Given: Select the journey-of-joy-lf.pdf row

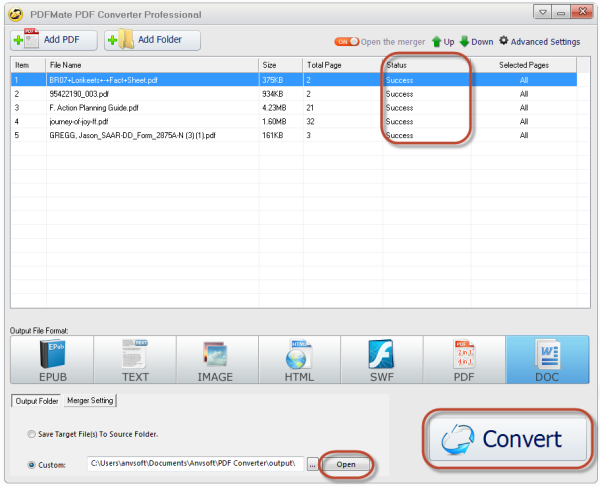Looking at the screenshot, I should pyautogui.click(x=294, y=121).
